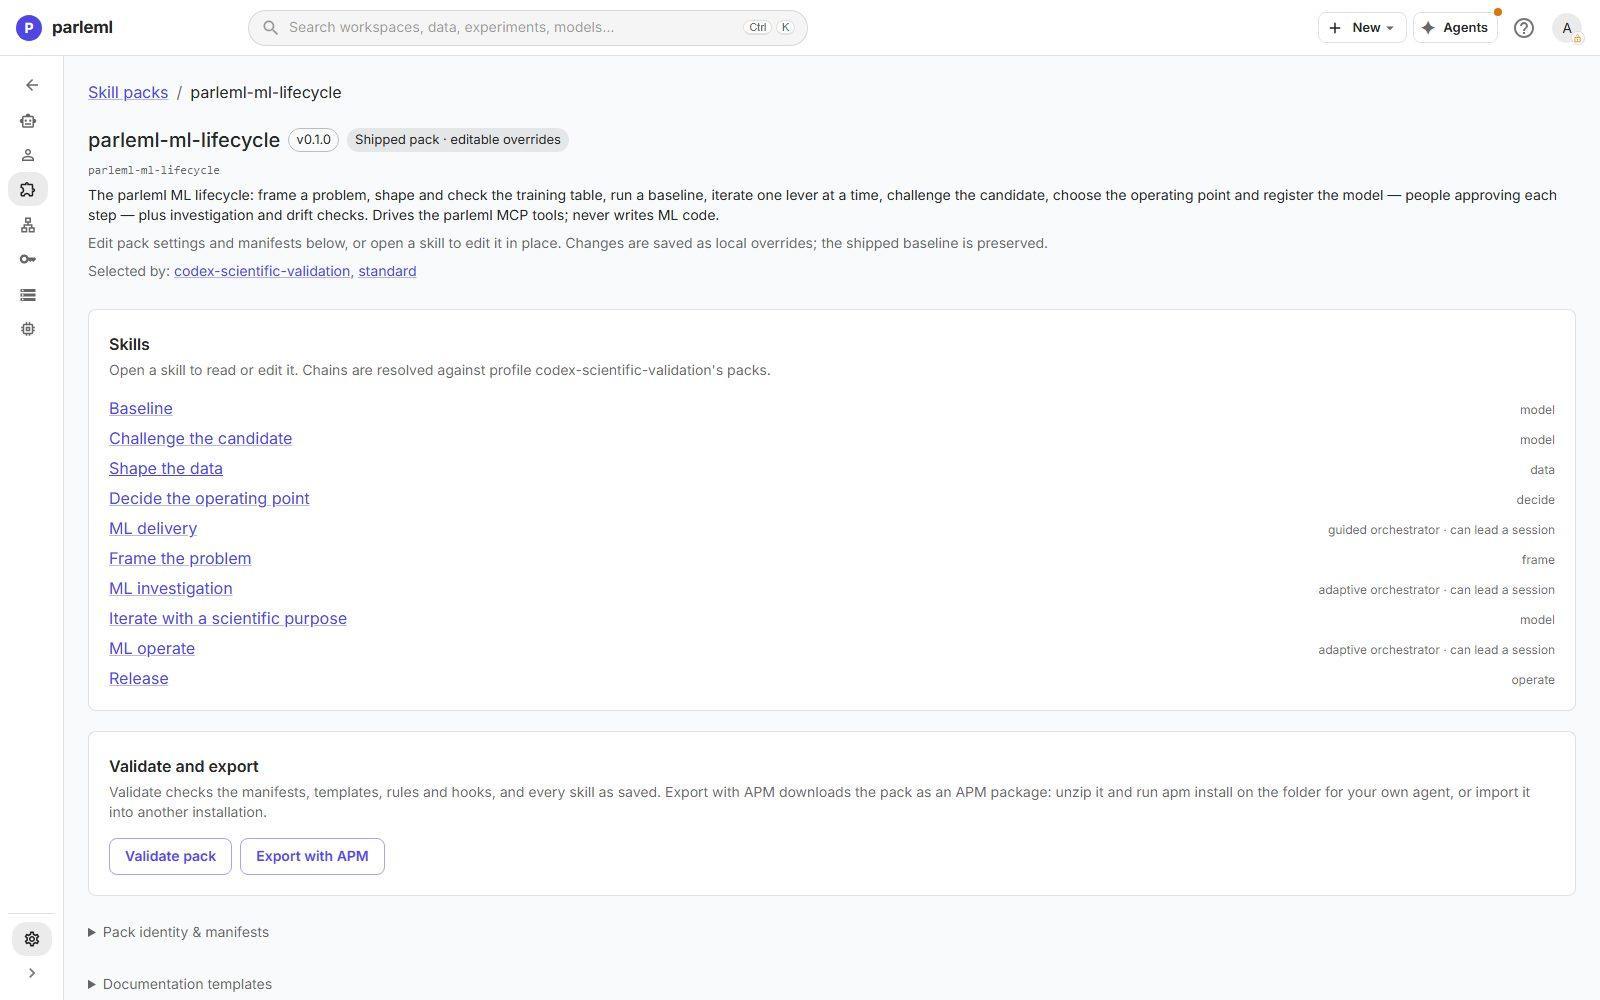Open the ML delivery skill
The width and height of the screenshot is (1600, 1000).
[x=153, y=528]
